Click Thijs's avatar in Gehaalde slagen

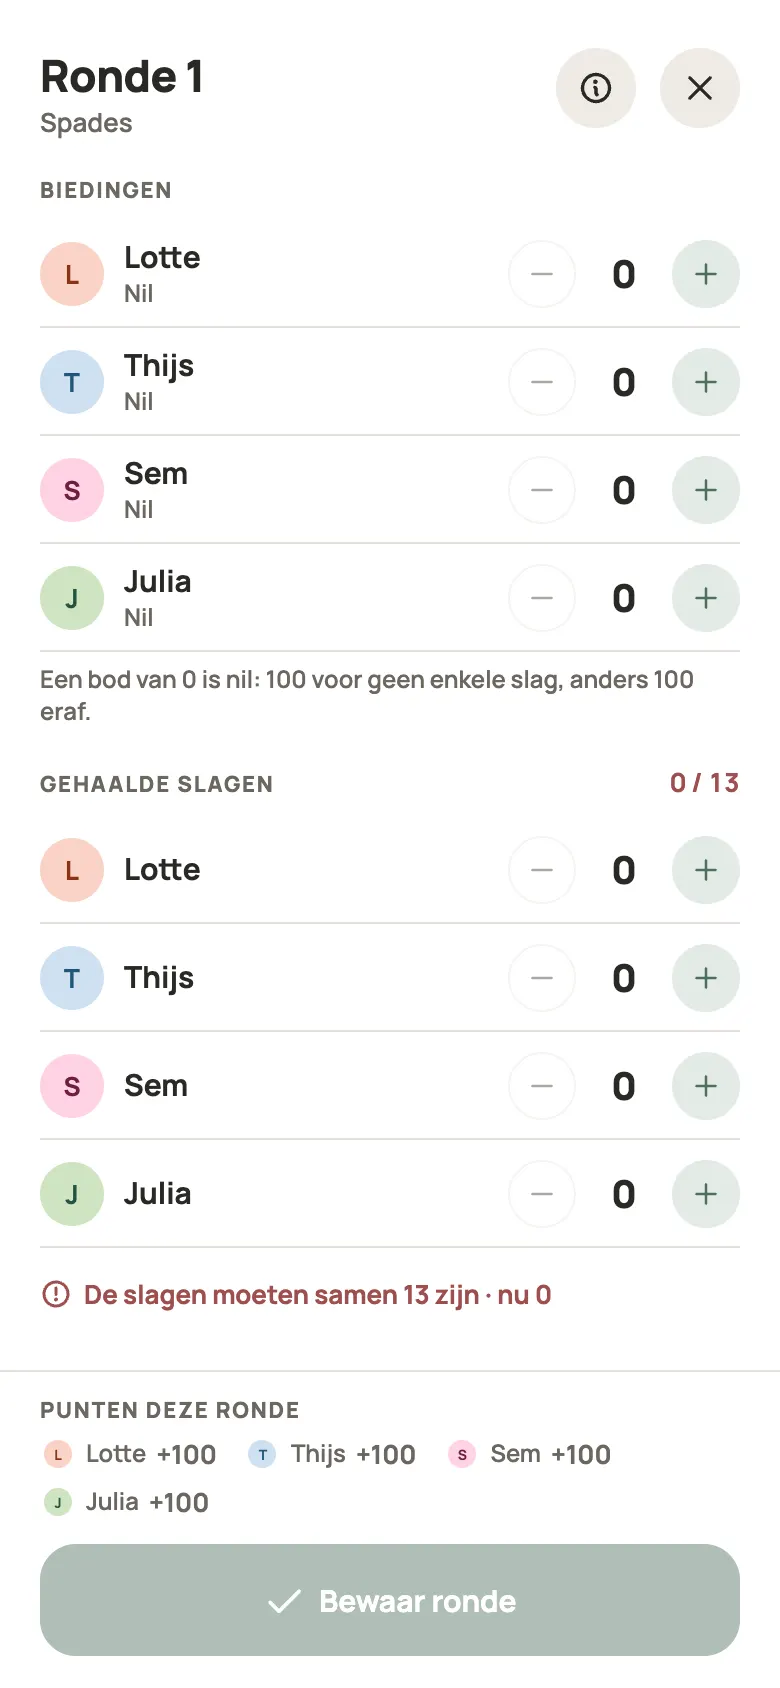coord(72,978)
